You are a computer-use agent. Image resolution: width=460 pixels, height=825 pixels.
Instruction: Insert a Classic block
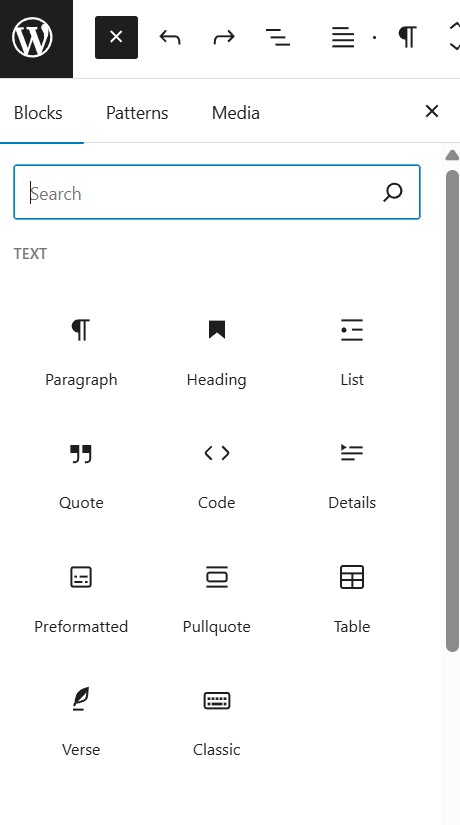pos(216,721)
